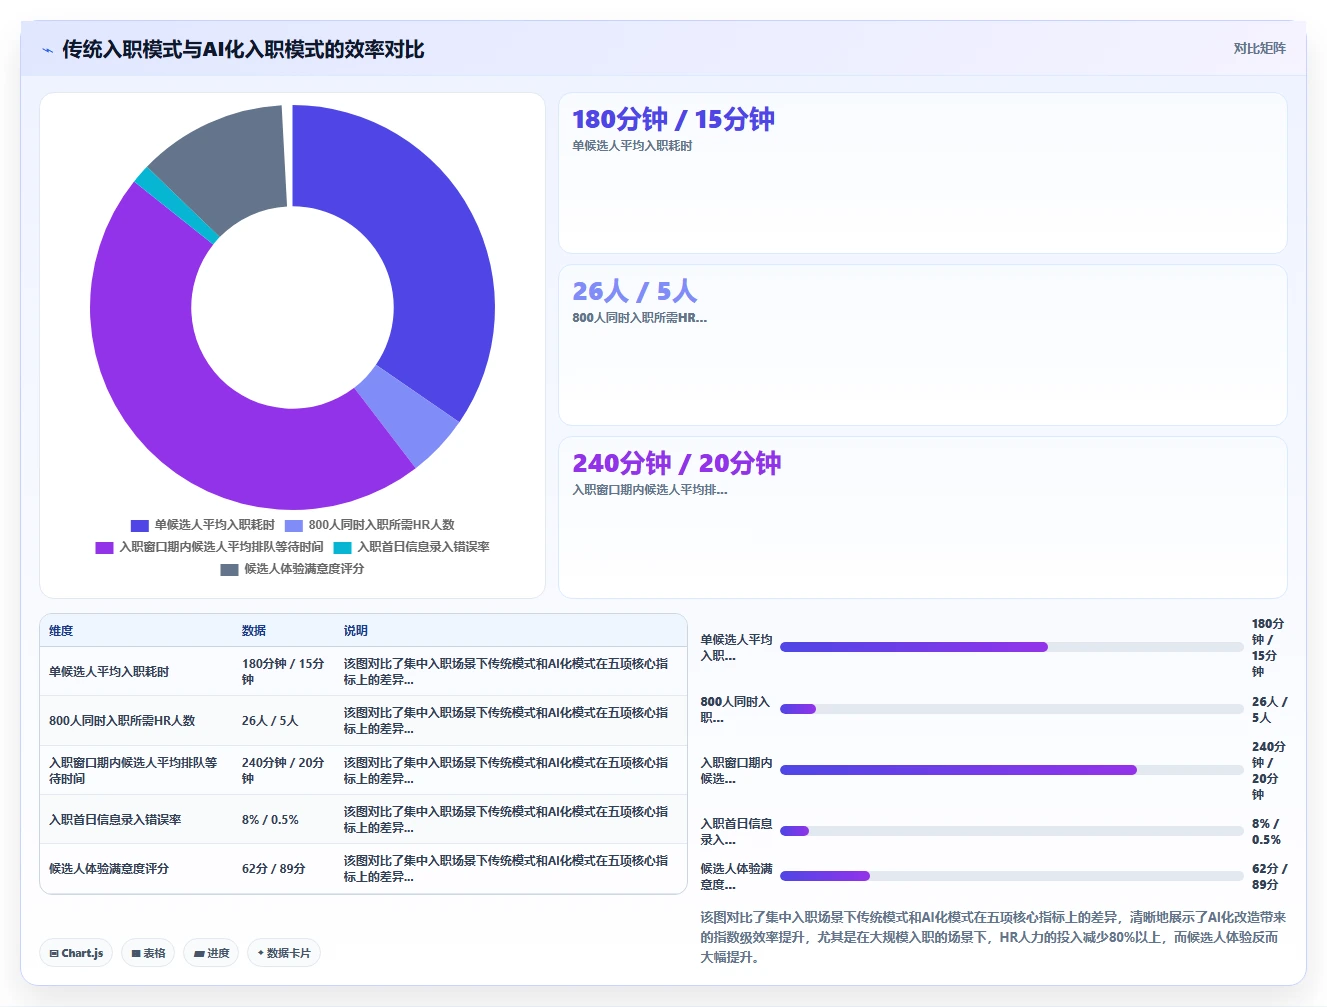Click the 候选人体验满意度 progress bar
The image size is (1327, 1007).
click(x=1011, y=876)
